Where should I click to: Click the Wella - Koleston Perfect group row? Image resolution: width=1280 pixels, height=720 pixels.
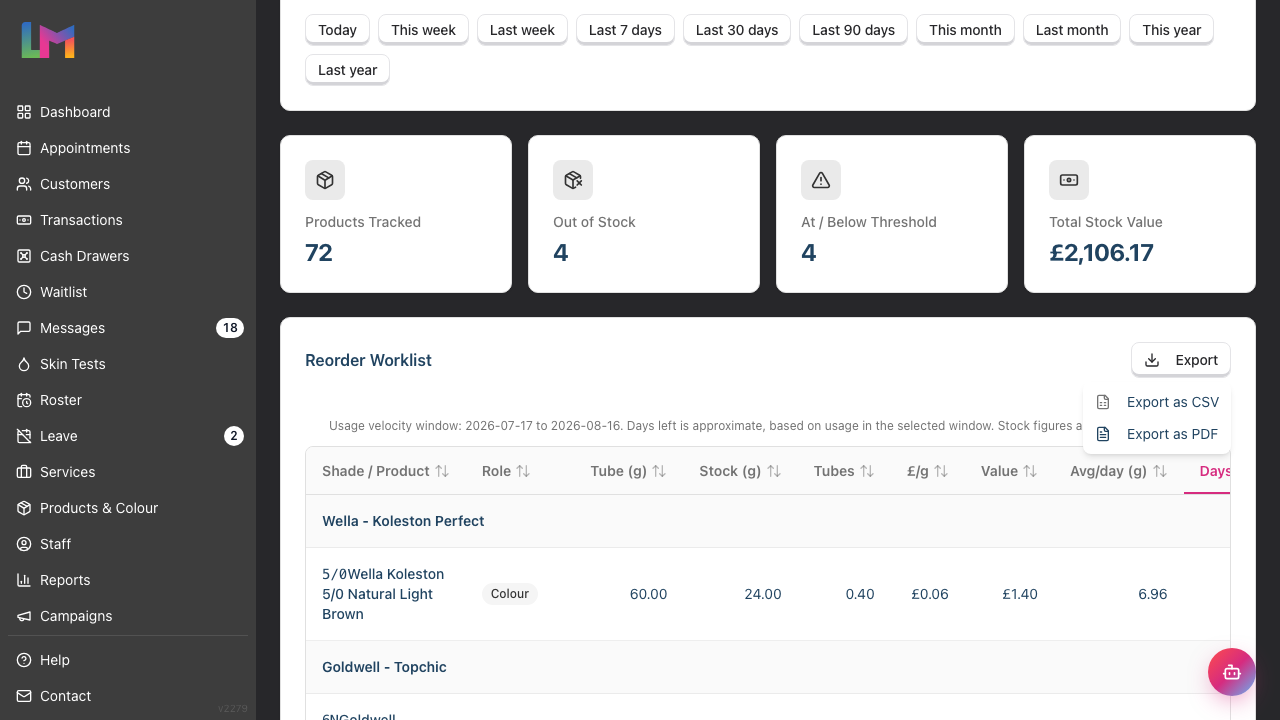(768, 521)
